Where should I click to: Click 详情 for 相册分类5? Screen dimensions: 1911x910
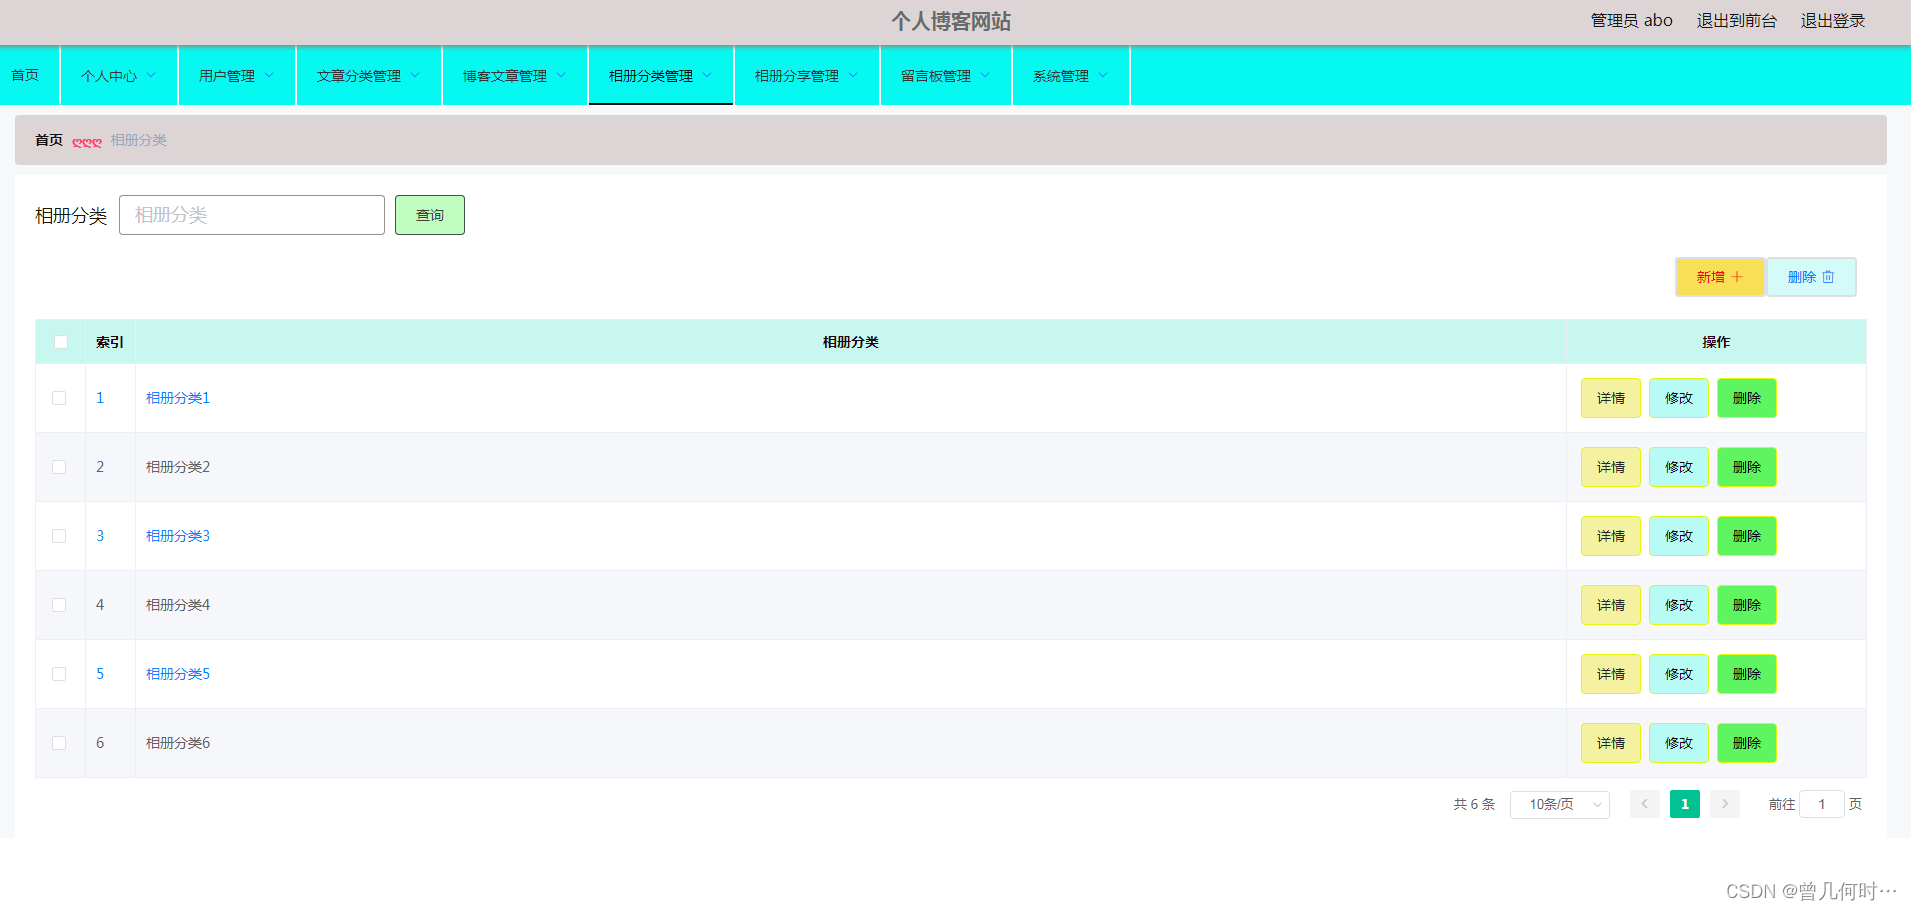[x=1611, y=674]
